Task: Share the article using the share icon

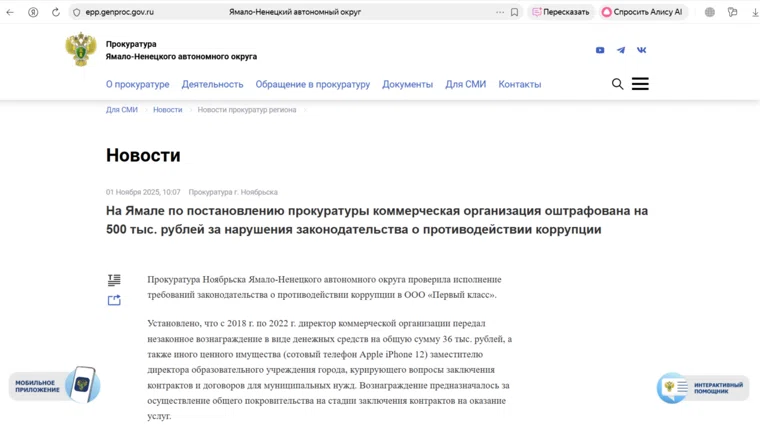Action: (x=114, y=300)
